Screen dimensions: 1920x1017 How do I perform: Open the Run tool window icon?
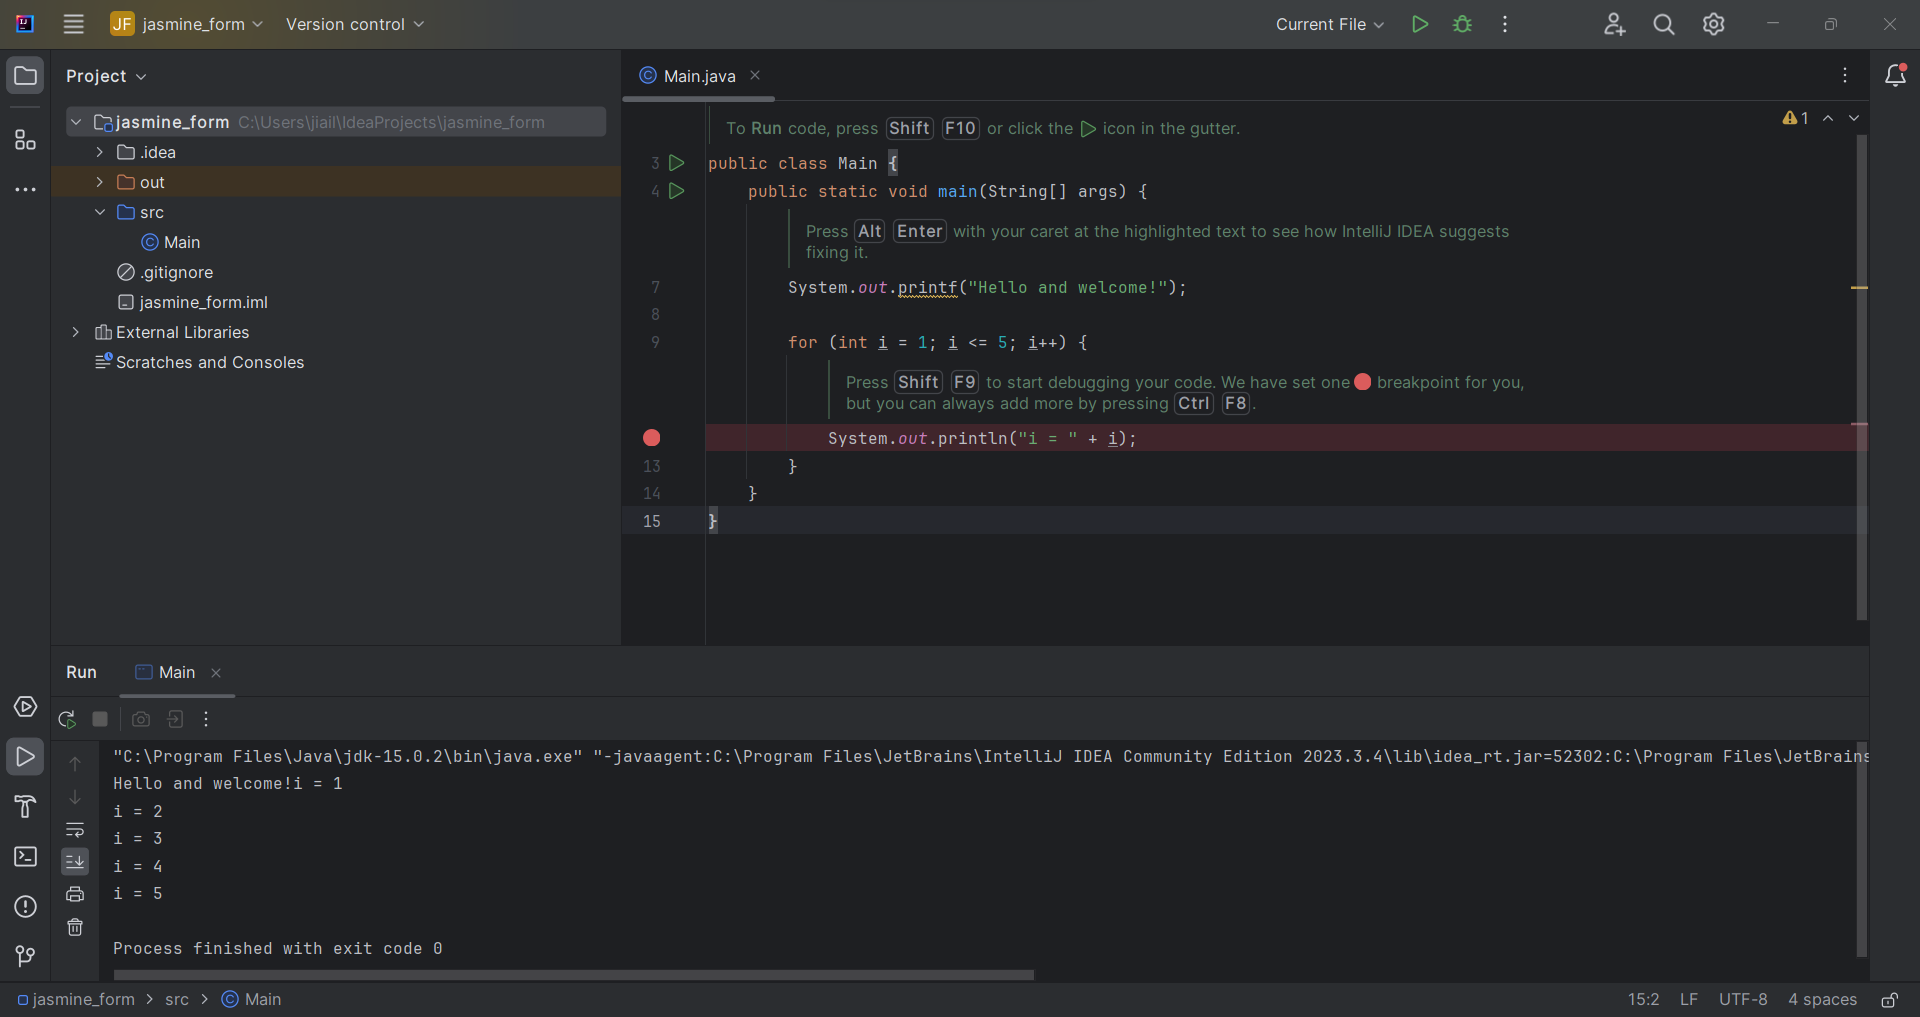(25, 757)
